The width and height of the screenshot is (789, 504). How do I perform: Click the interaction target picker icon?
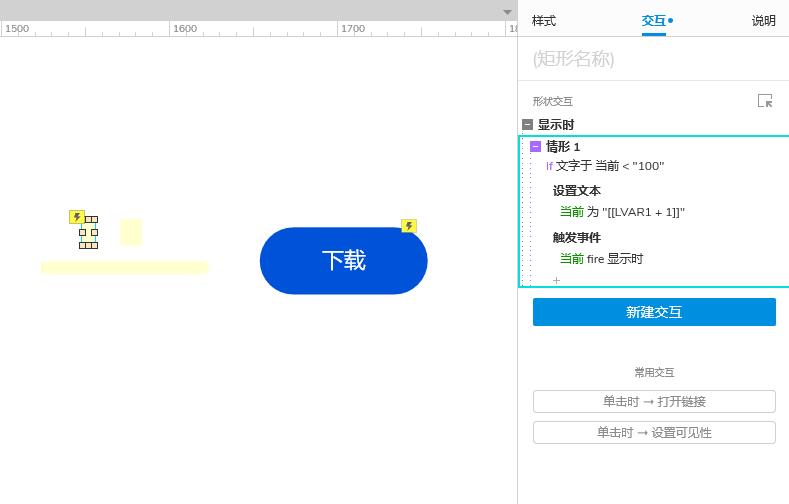pos(765,101)
